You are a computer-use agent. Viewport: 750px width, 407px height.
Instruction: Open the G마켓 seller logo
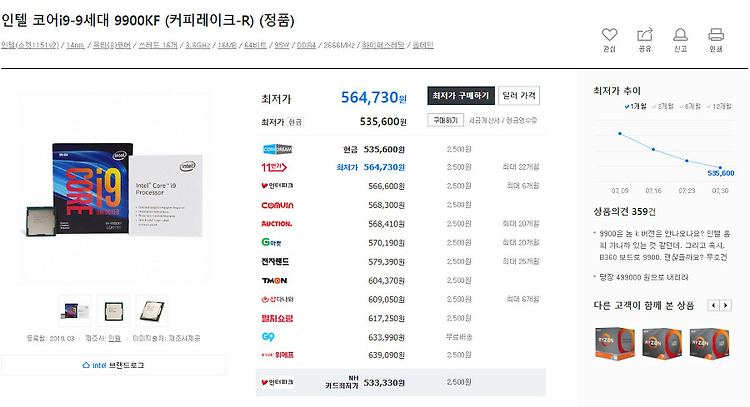[271, 242]
